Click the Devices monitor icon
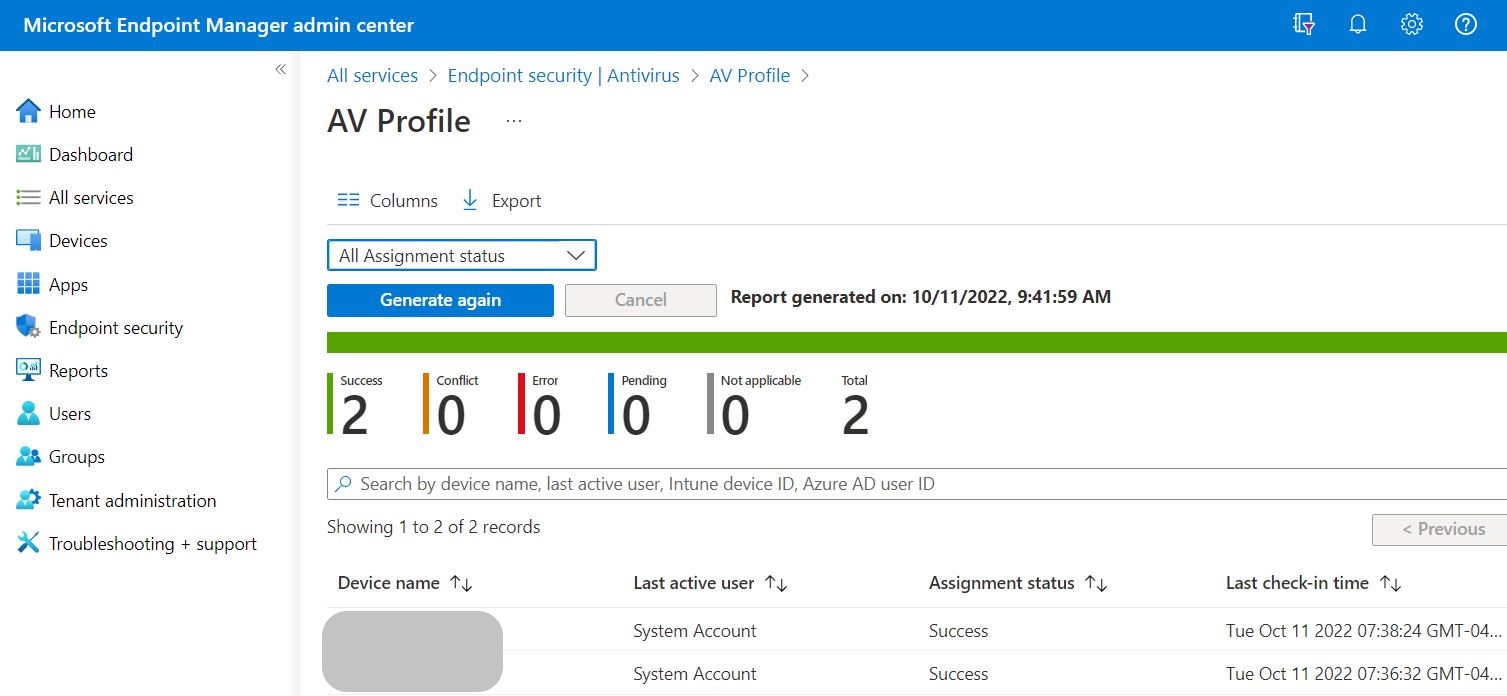1507x696 pixels. pyautogui.click(x=29, y=240)
